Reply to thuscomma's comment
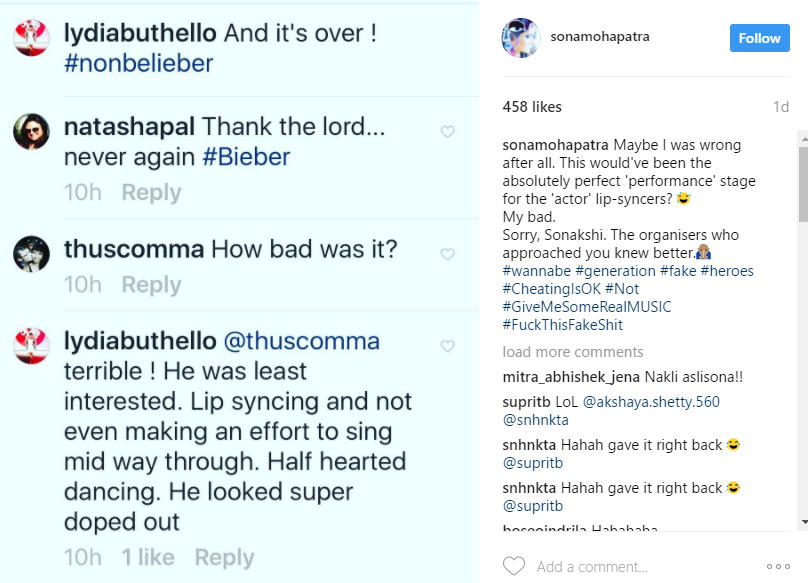This screenshot has height=583, width=808. [x=151, y=285]
